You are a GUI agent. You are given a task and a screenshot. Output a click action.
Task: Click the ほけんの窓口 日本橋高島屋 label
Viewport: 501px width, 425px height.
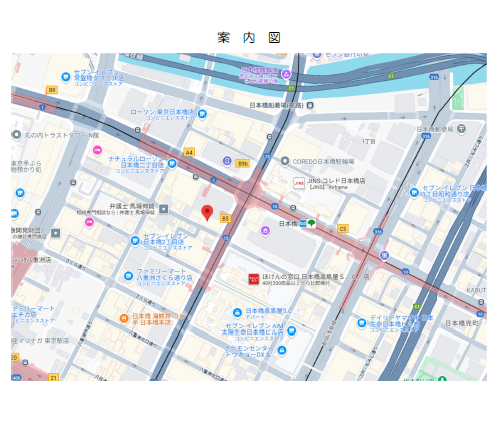(316, 279)
